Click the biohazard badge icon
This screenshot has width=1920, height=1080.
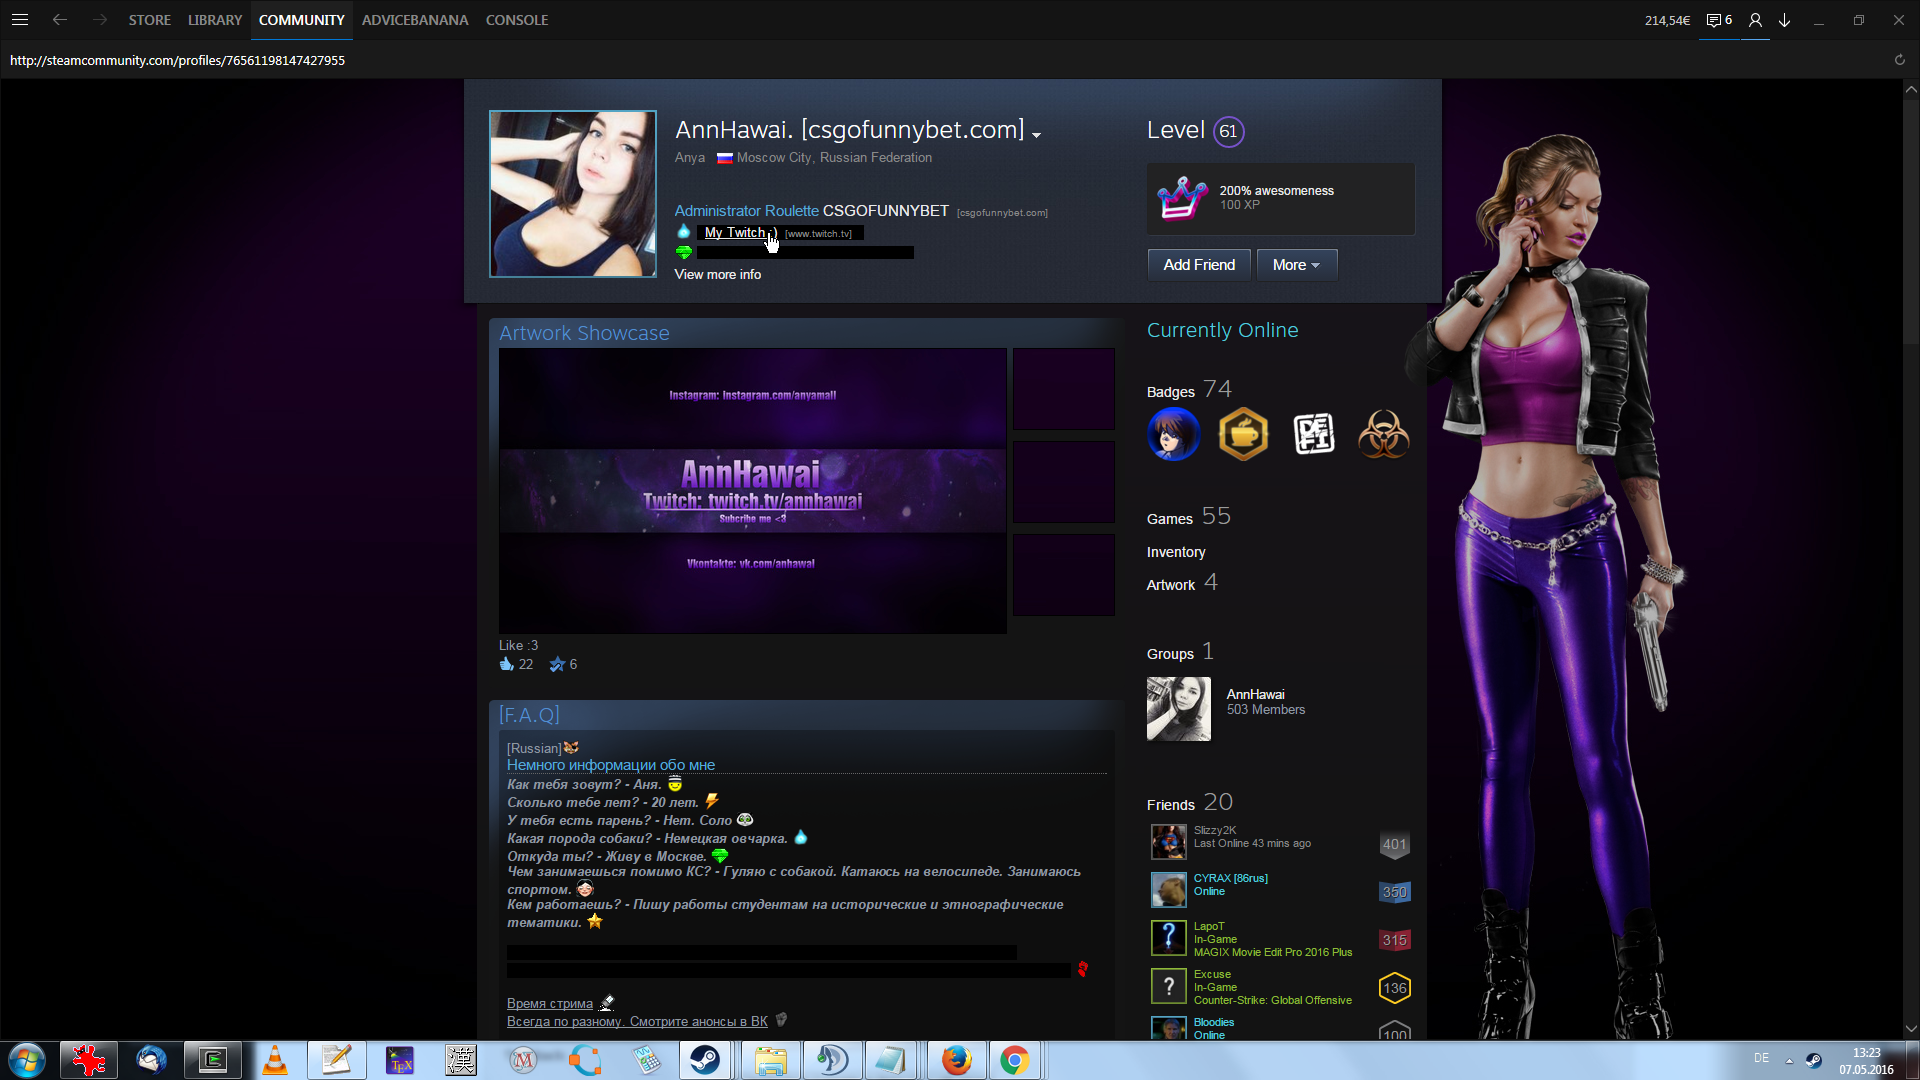coord(1383,435)
